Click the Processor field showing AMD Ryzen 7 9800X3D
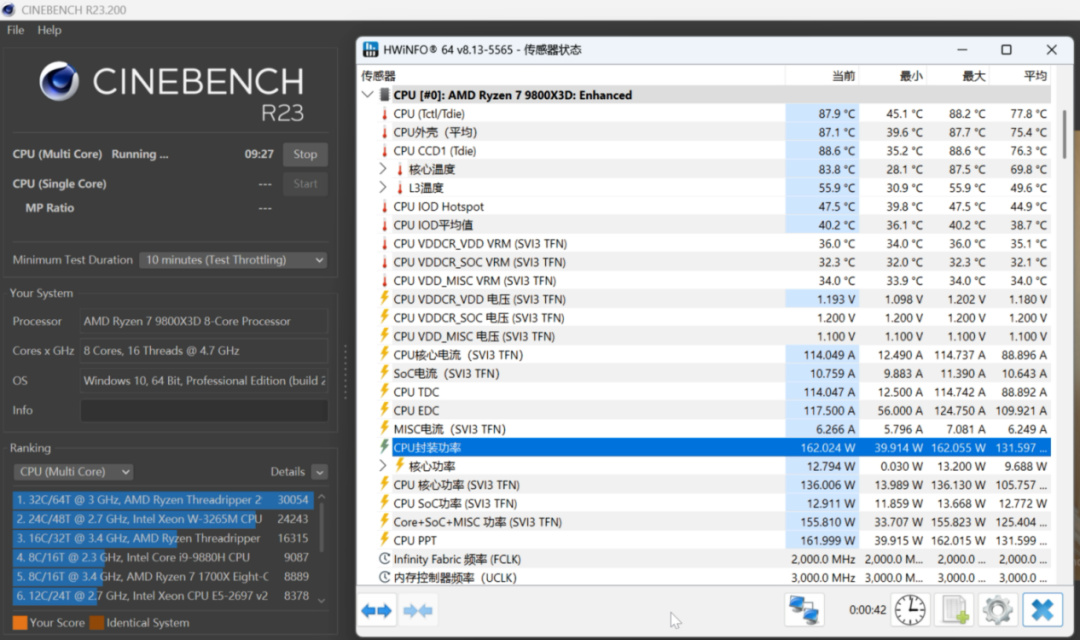 point(204,321)
